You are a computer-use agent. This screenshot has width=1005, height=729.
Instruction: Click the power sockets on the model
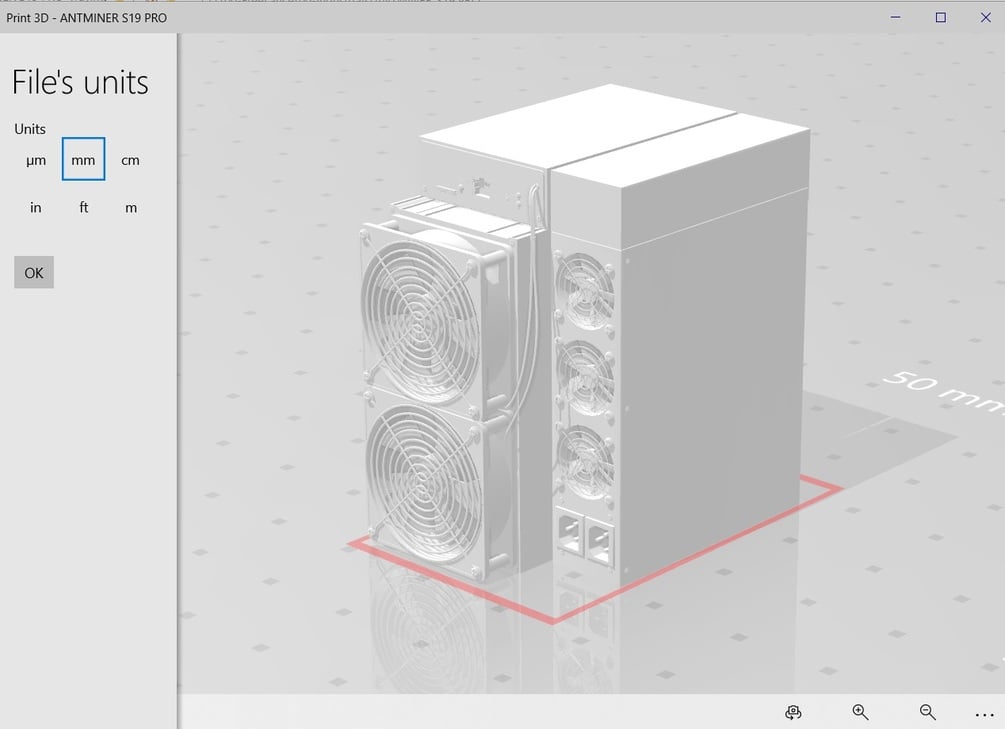(x=585, y=536)
